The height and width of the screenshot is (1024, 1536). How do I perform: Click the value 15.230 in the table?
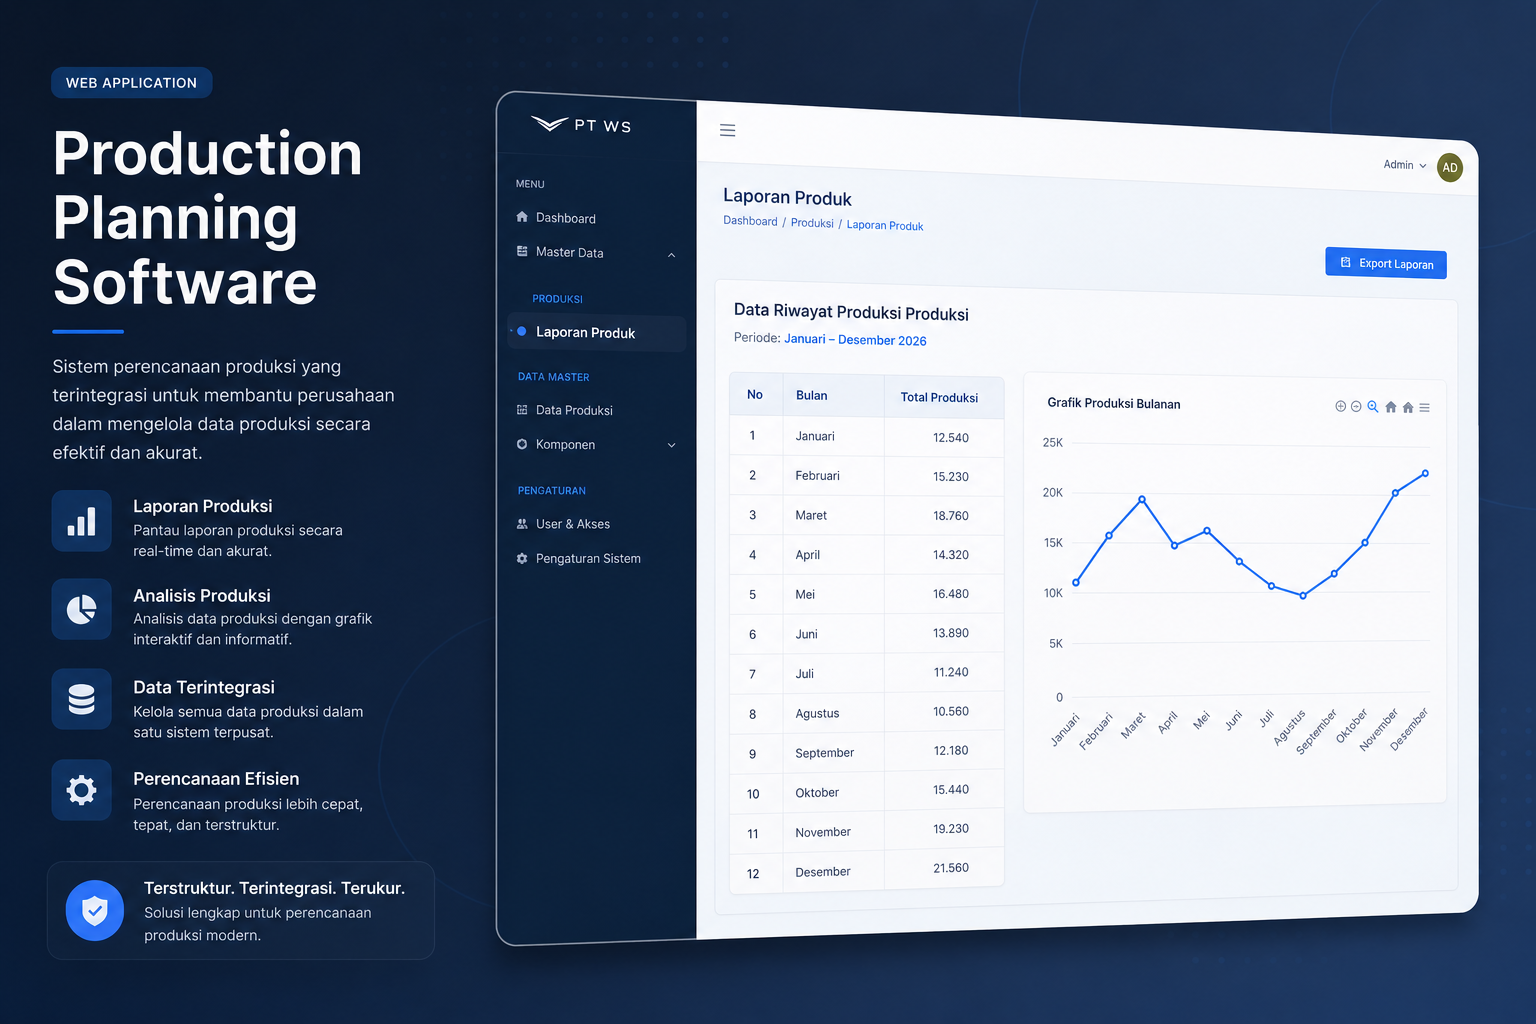pyautogui.click(x=951, y=477)
